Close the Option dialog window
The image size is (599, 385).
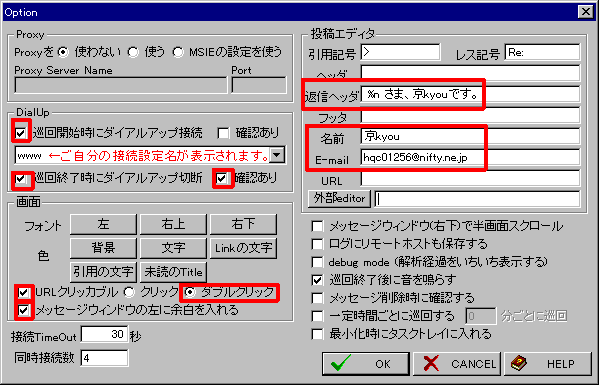click(x=586, y=12)
